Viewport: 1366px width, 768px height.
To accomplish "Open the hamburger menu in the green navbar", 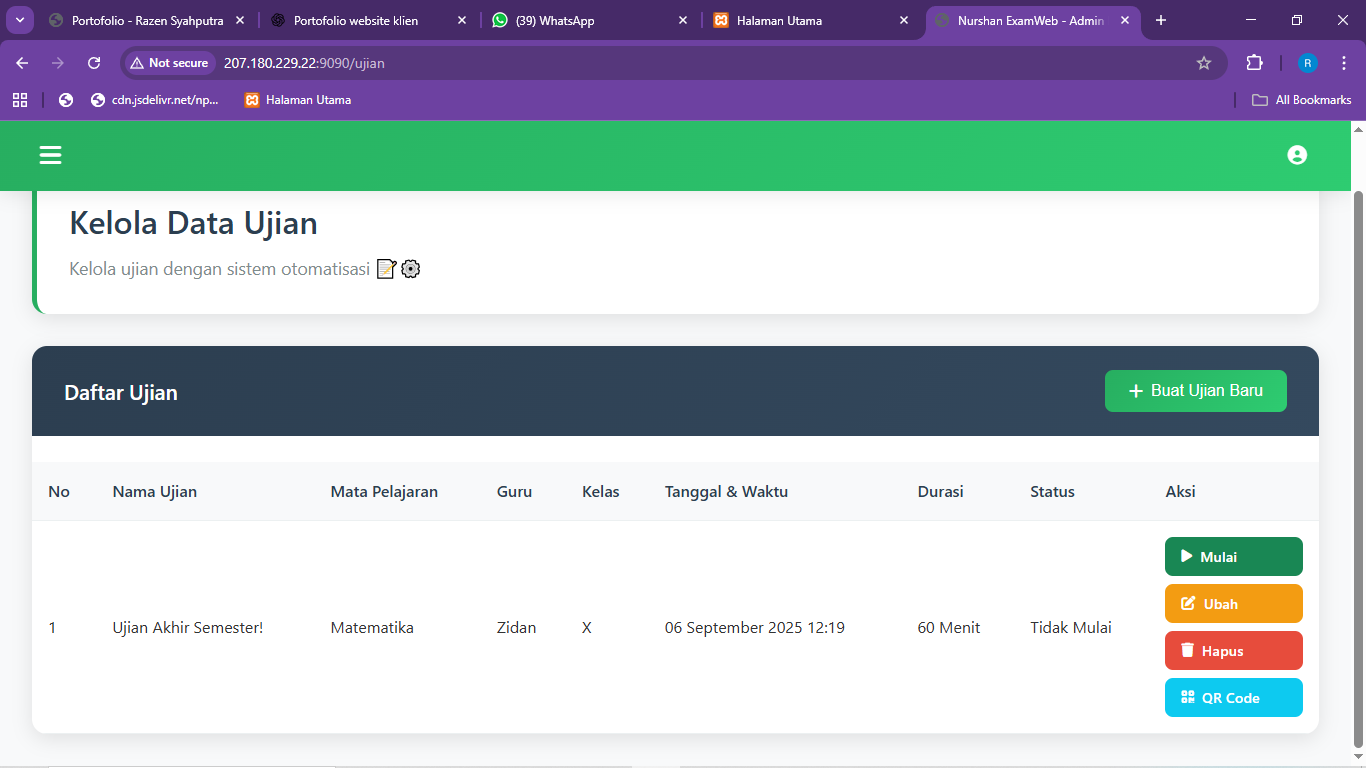I will coord(49,155).
